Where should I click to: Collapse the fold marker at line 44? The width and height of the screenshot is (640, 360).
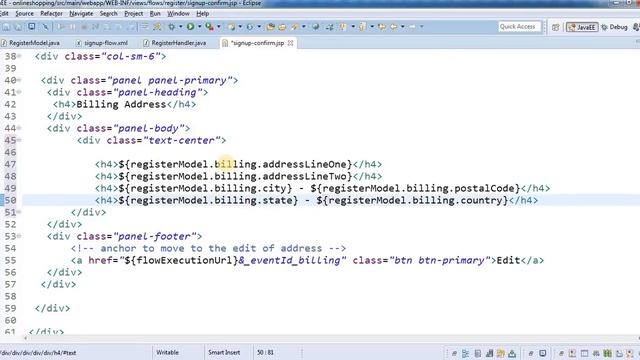tap(19, 128)
